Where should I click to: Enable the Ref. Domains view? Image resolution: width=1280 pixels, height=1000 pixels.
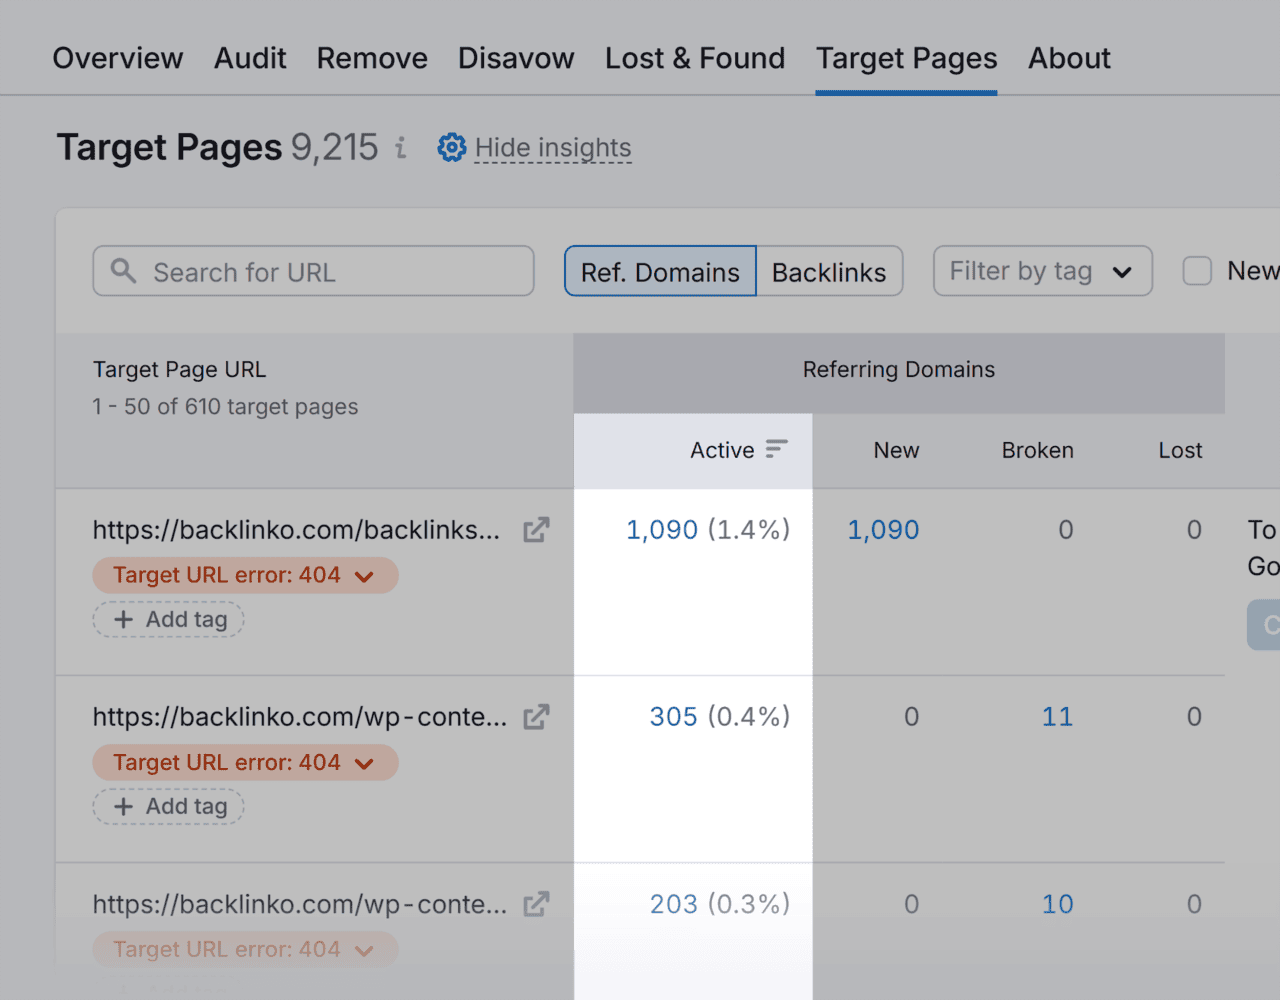click(659, 271)
